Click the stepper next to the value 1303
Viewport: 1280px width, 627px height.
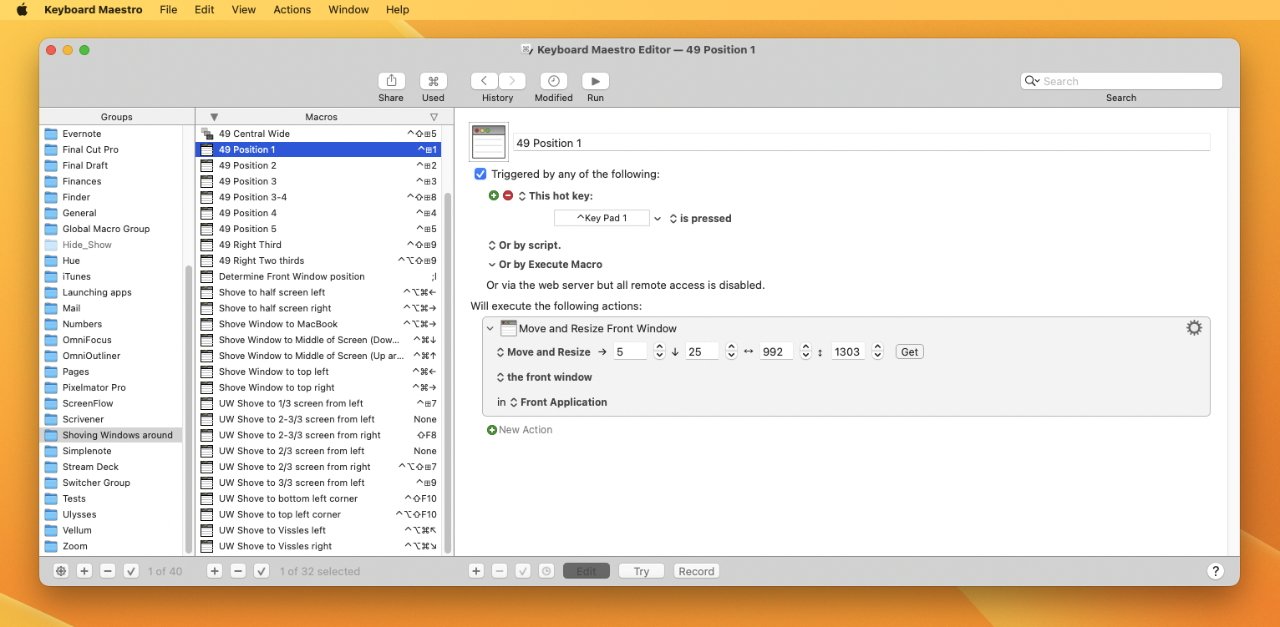tap(877, 352)
